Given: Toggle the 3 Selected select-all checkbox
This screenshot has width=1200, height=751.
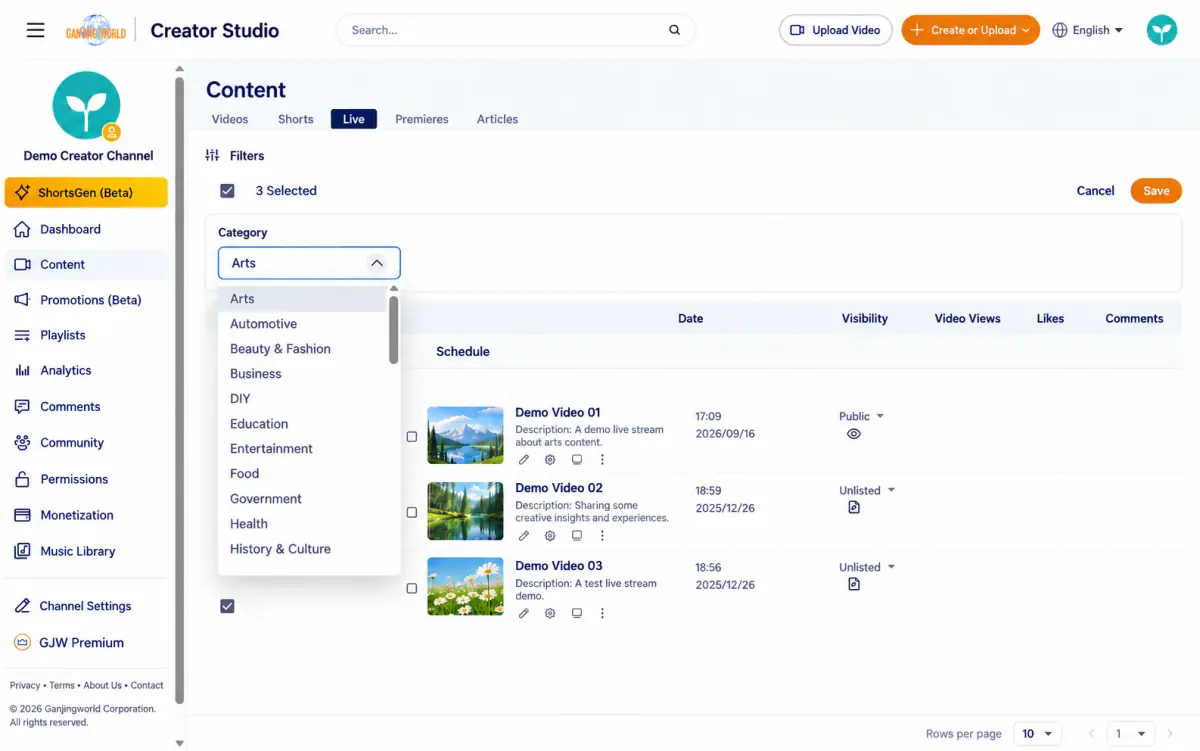Looking at the screenshot, I should pos(227,191).
